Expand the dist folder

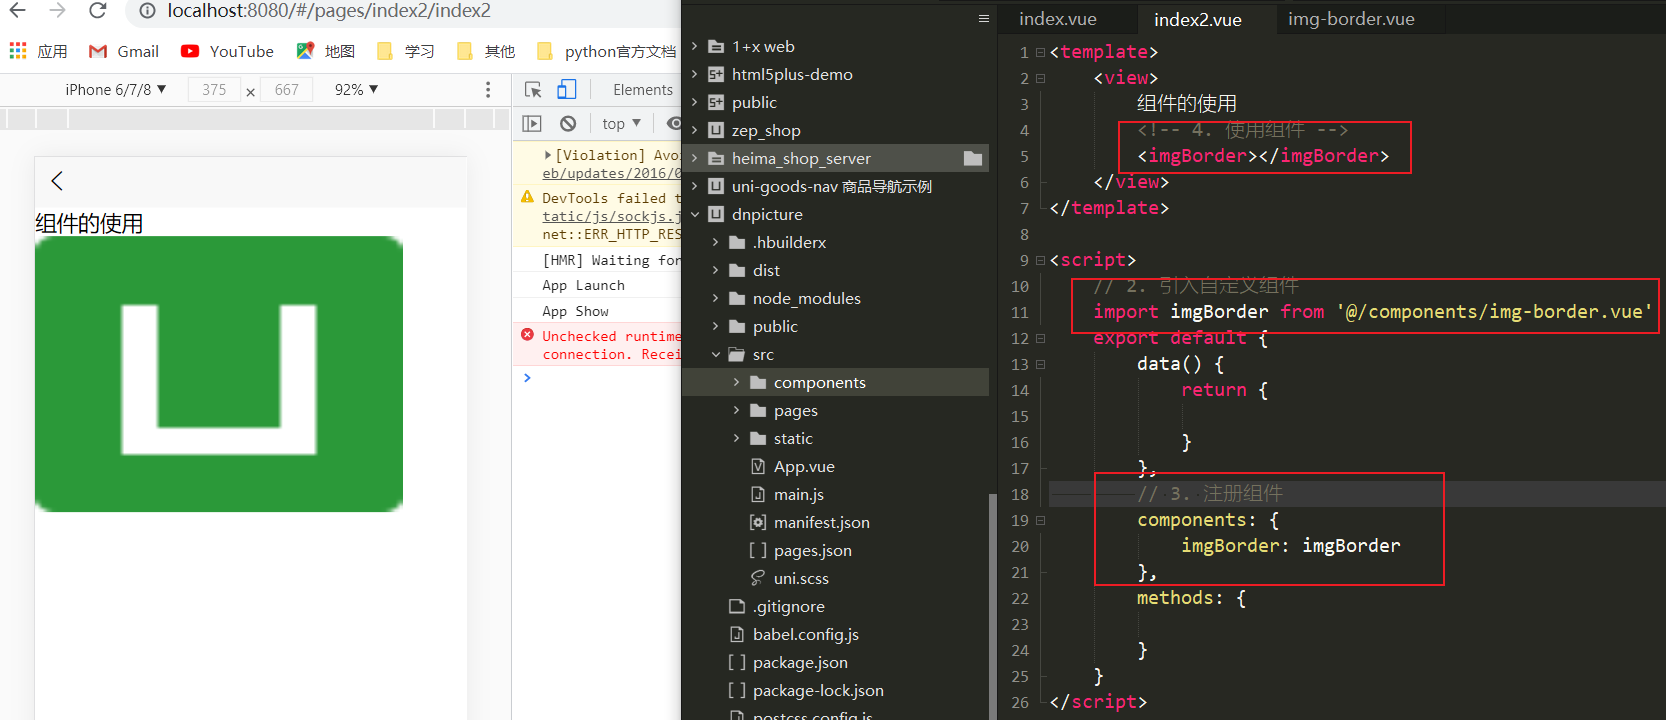715,270
